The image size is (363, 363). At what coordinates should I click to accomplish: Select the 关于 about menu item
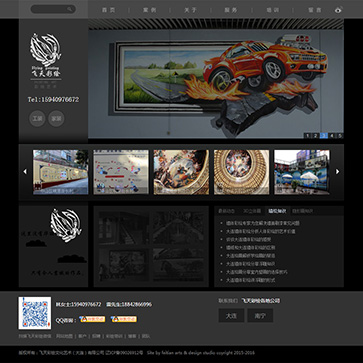click(190, 10)
